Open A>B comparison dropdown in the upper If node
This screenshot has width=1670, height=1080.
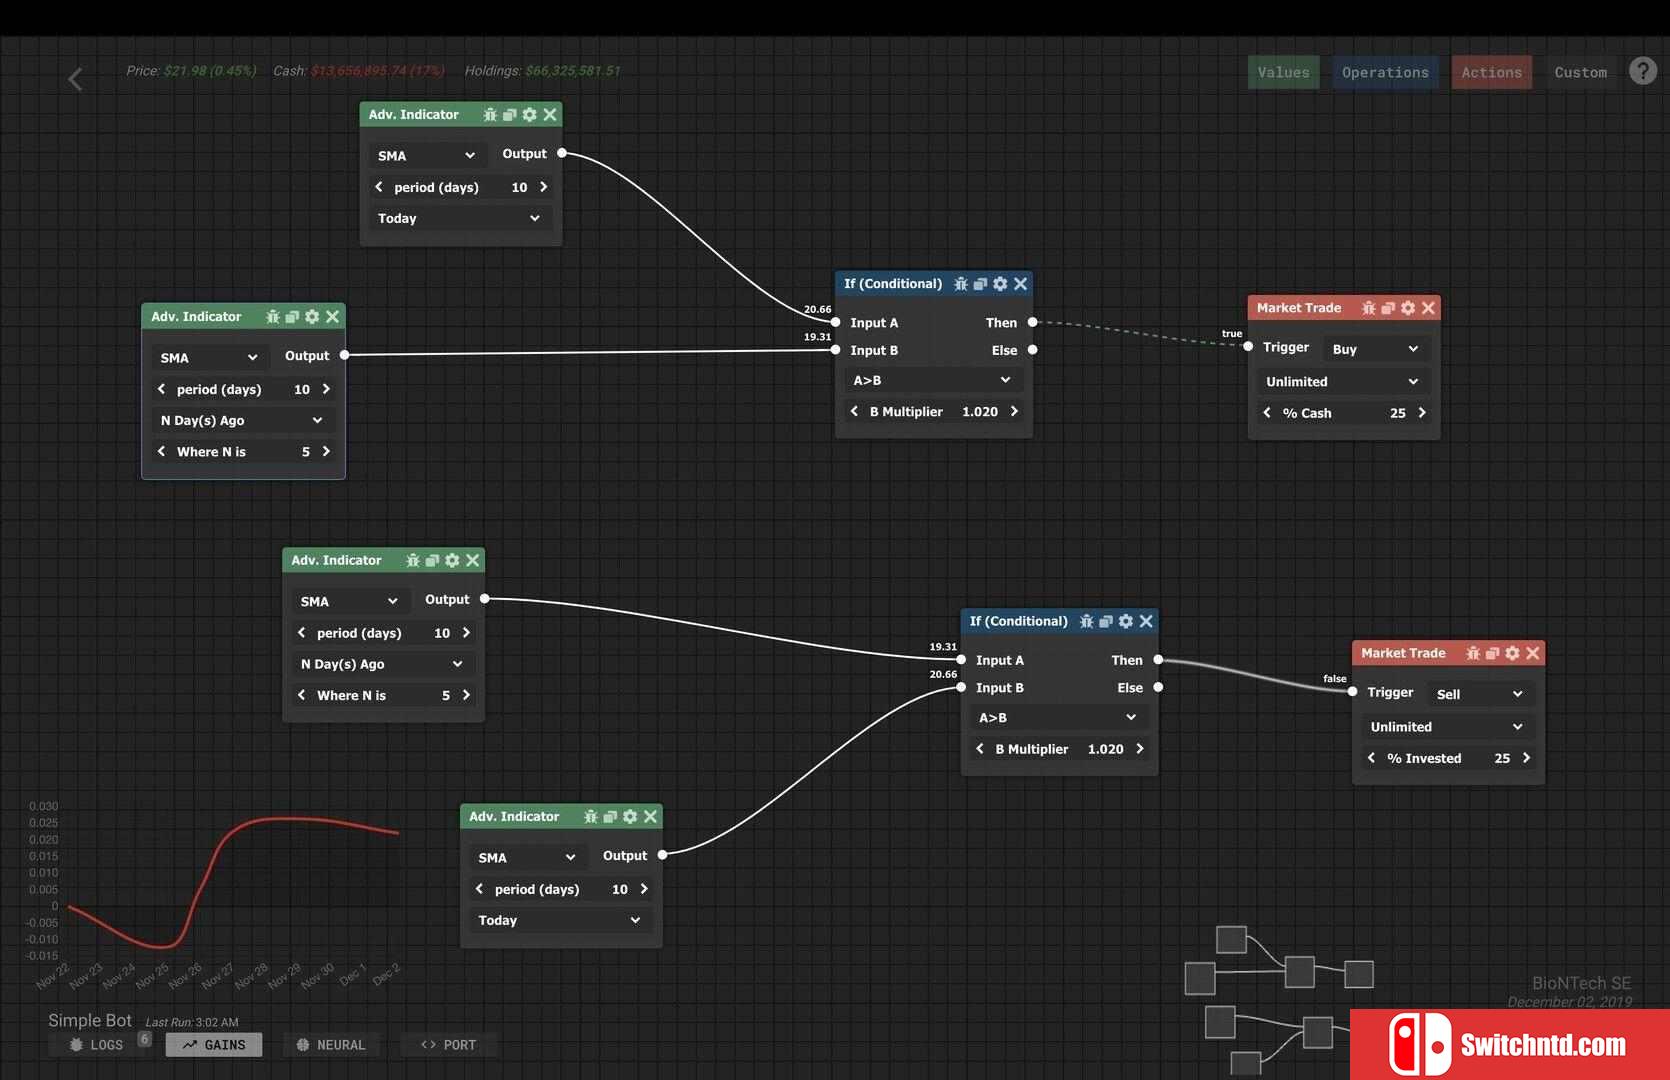click(x=932, y=380)
